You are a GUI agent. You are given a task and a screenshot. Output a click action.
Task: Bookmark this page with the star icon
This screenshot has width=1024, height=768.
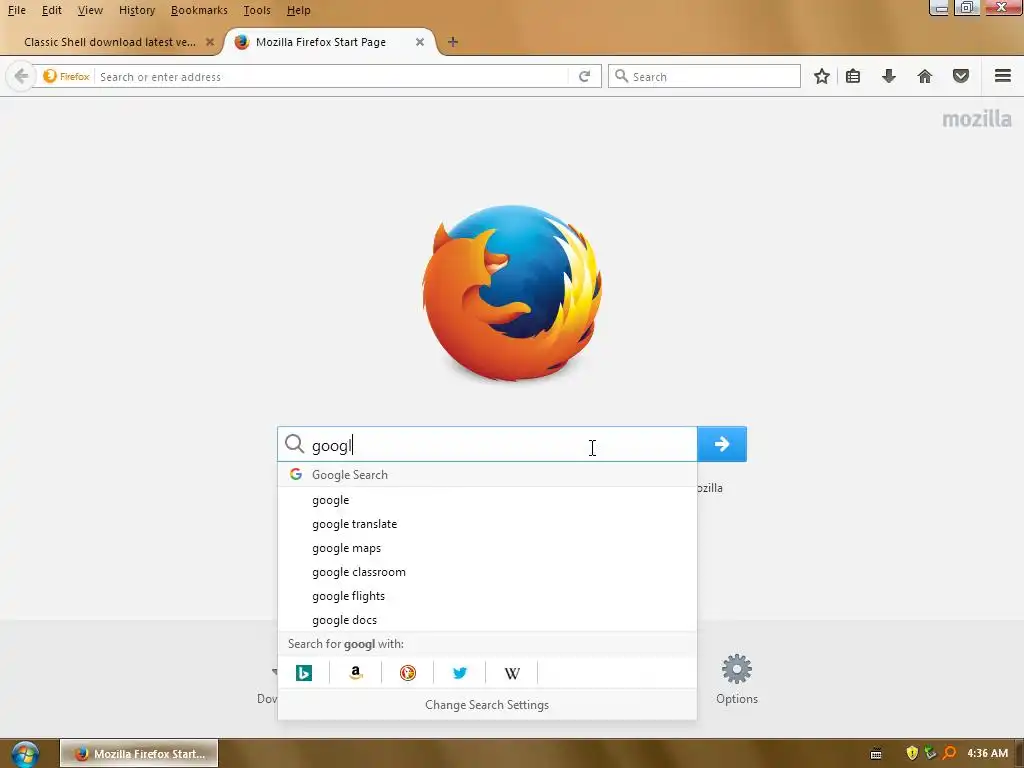click(822, 76)
